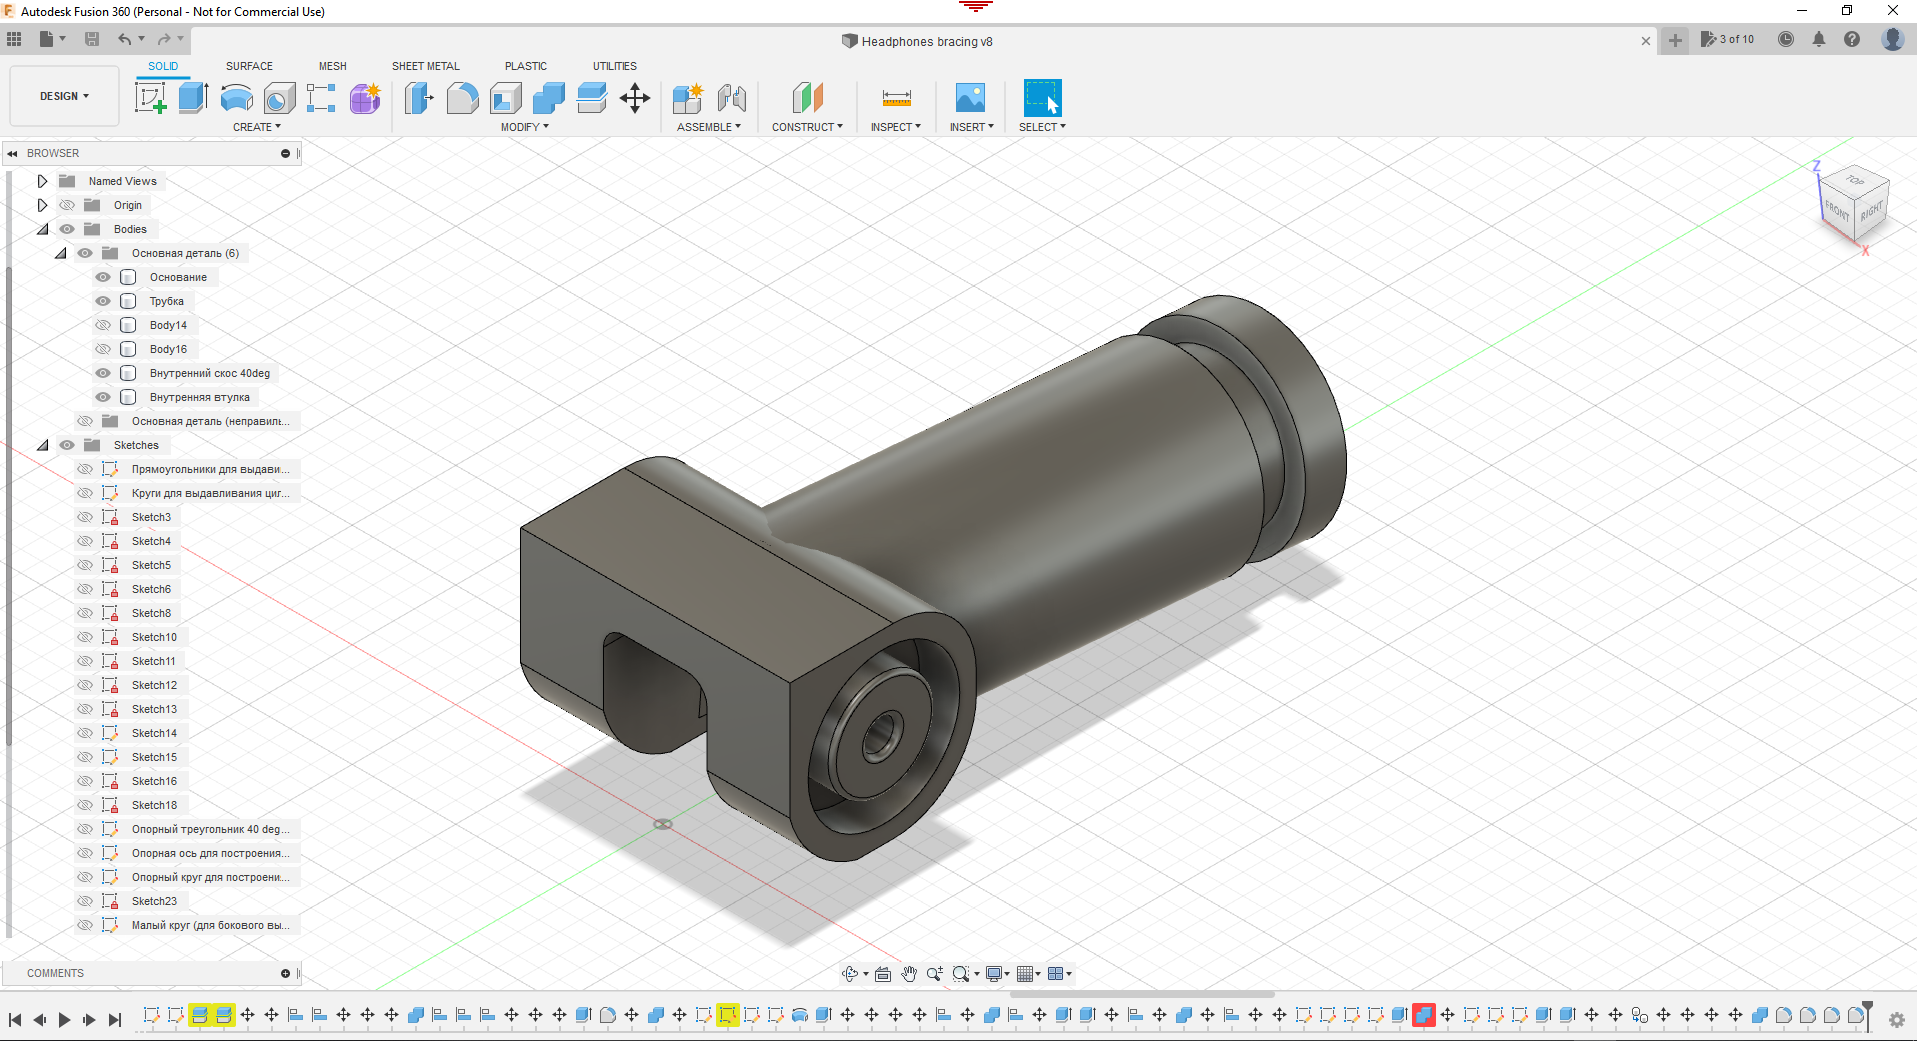
Task: Close the Headphones bracing v8 tab
Action: (1646, 41)
